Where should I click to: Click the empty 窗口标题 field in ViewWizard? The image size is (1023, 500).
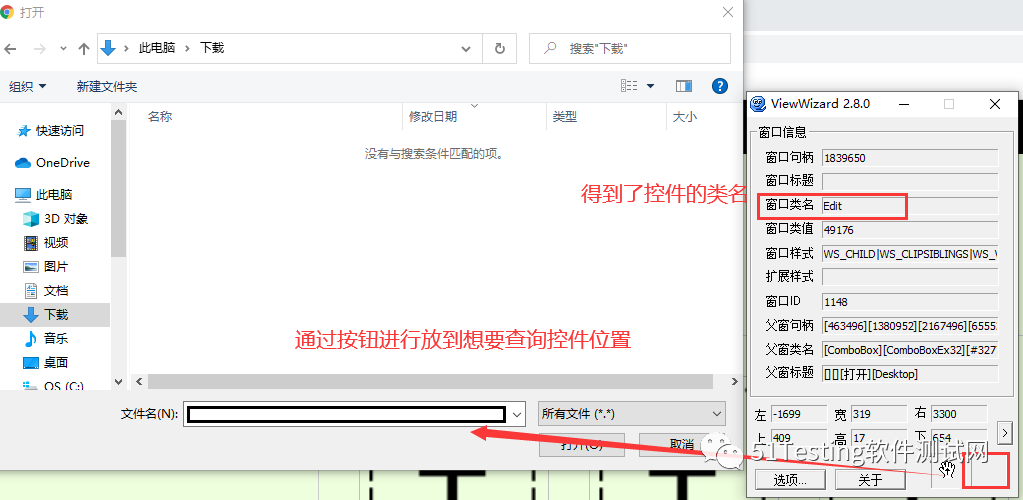pyautogui.click(x=910, y=181)
